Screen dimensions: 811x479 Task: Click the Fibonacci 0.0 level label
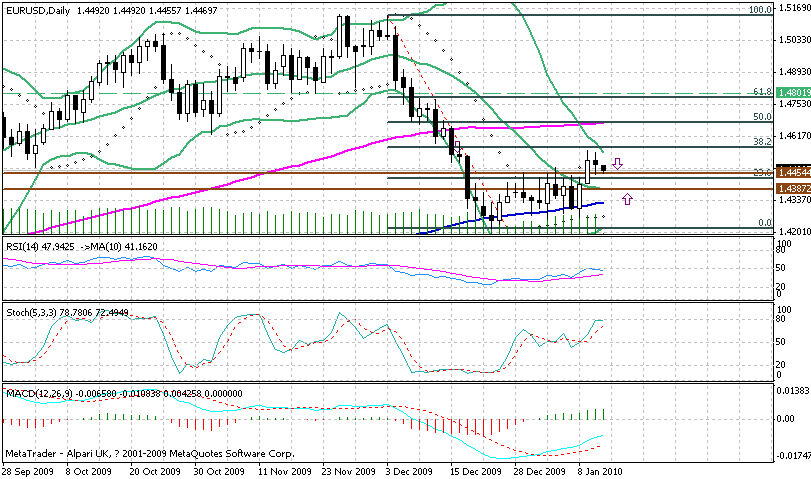pyautogui.click(x=765, y=222)
